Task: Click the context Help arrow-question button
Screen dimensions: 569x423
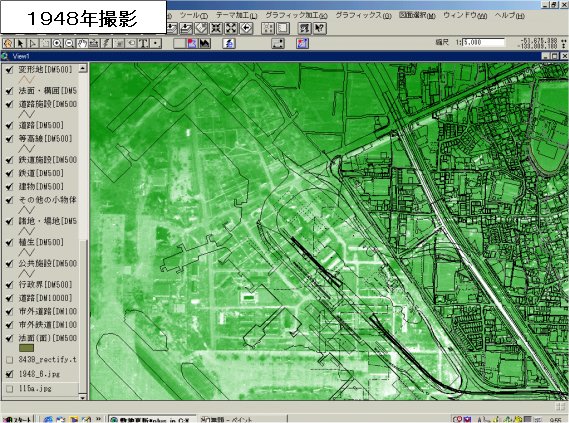Action: pyautogui.click(x=320, y=28)
